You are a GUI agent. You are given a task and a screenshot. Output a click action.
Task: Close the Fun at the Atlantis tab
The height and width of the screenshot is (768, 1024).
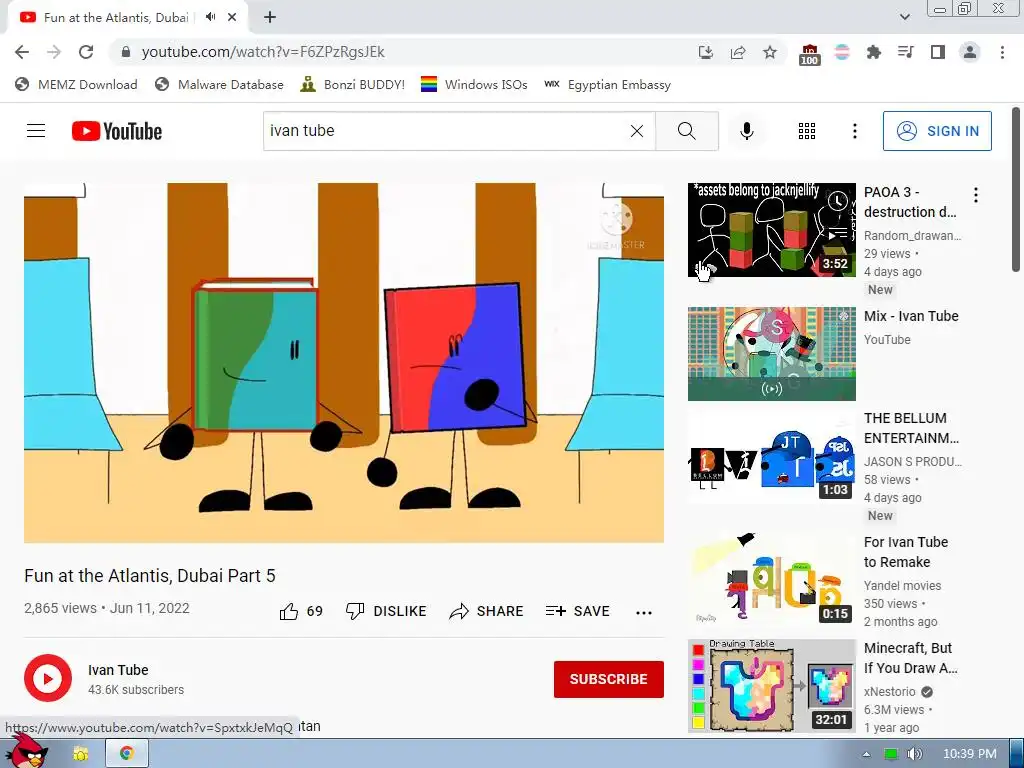pyautogui.click(x=232, y=17)
